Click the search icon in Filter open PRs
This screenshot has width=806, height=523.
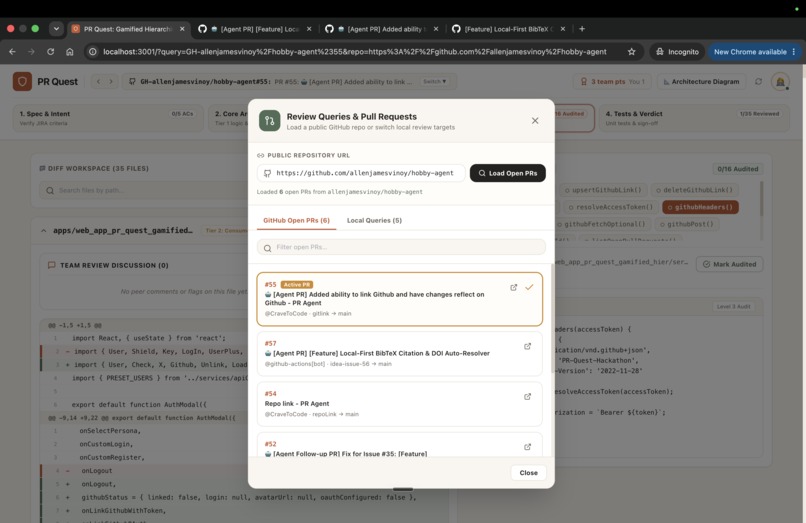(x=267, y=248)
